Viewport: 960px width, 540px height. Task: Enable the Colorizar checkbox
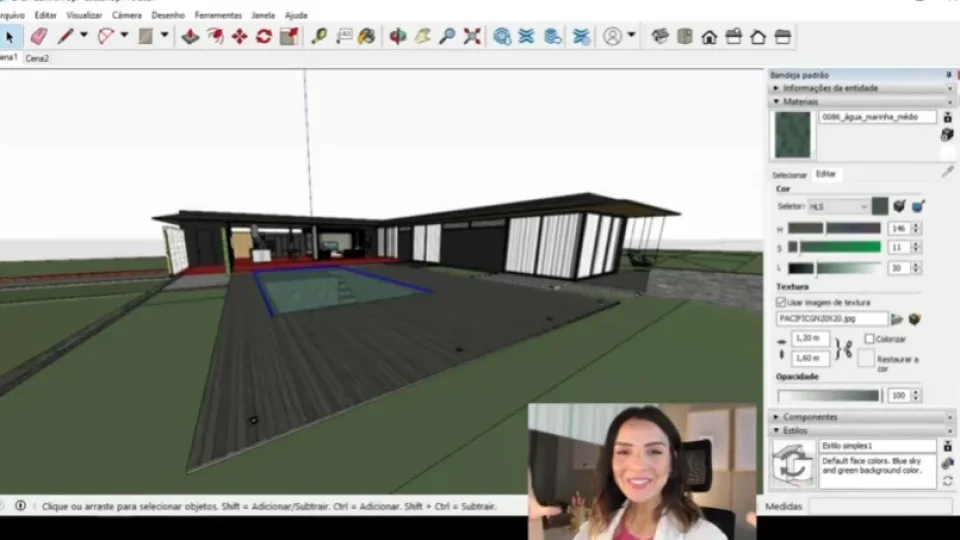coord(869,339)
